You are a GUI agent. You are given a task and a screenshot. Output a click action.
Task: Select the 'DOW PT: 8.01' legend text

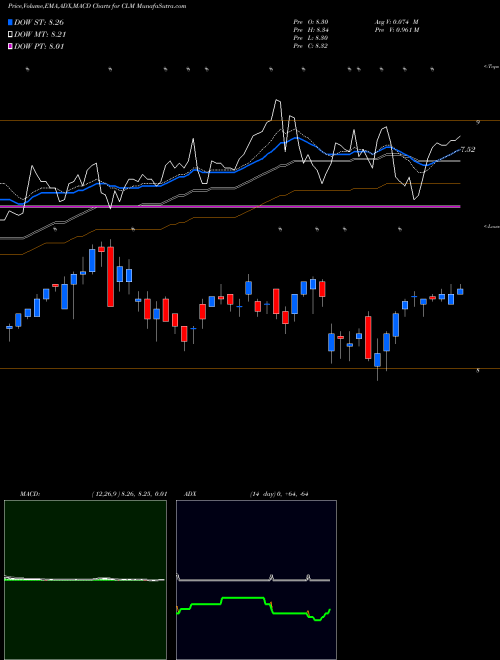pos(39,47)
